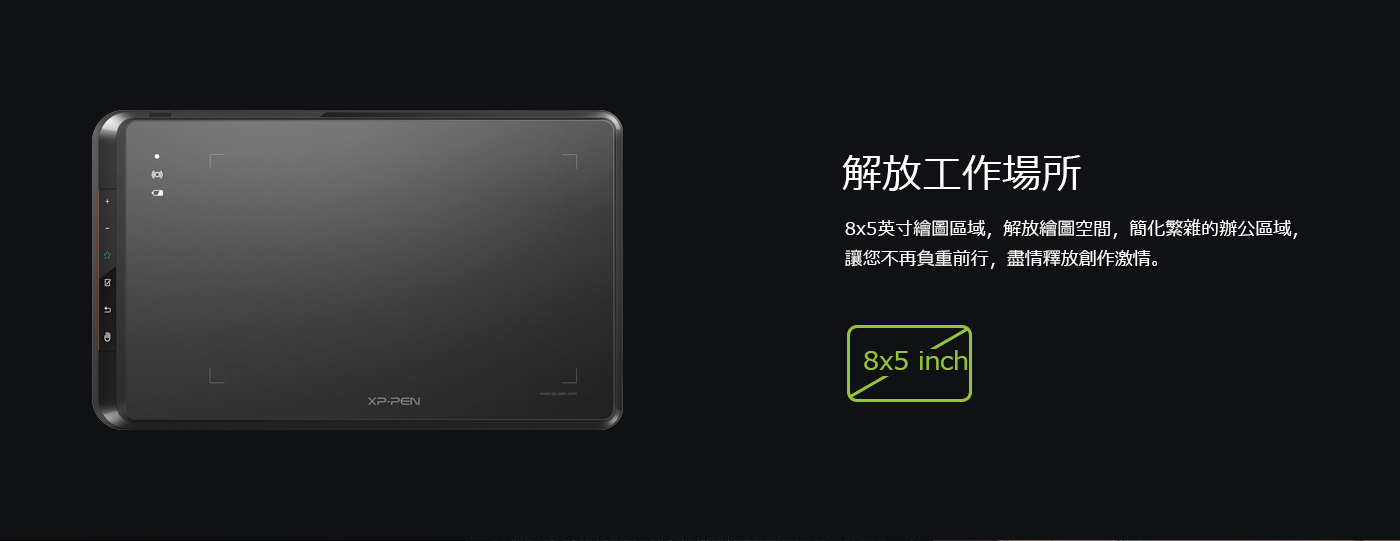
Task: Click the edit pencil shortcut key
Action: tap(107, 283)
